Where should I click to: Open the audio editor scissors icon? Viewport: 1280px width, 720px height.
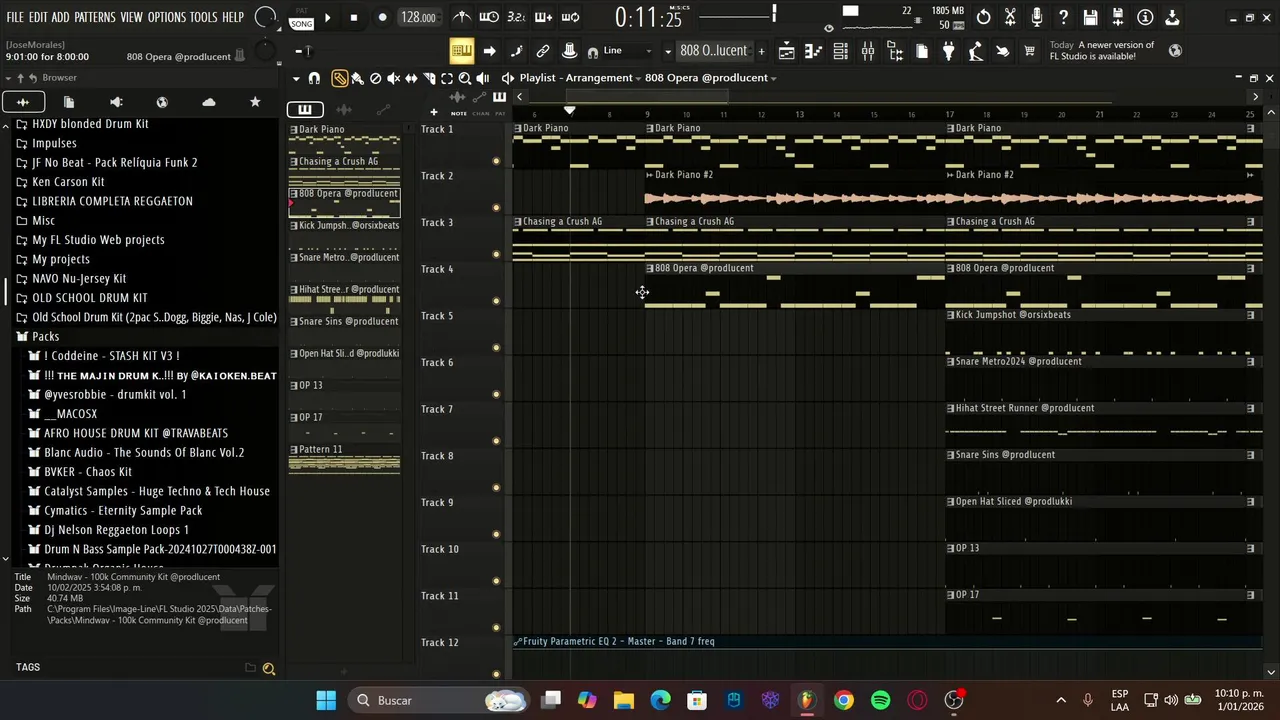[x=1011, y=17]
